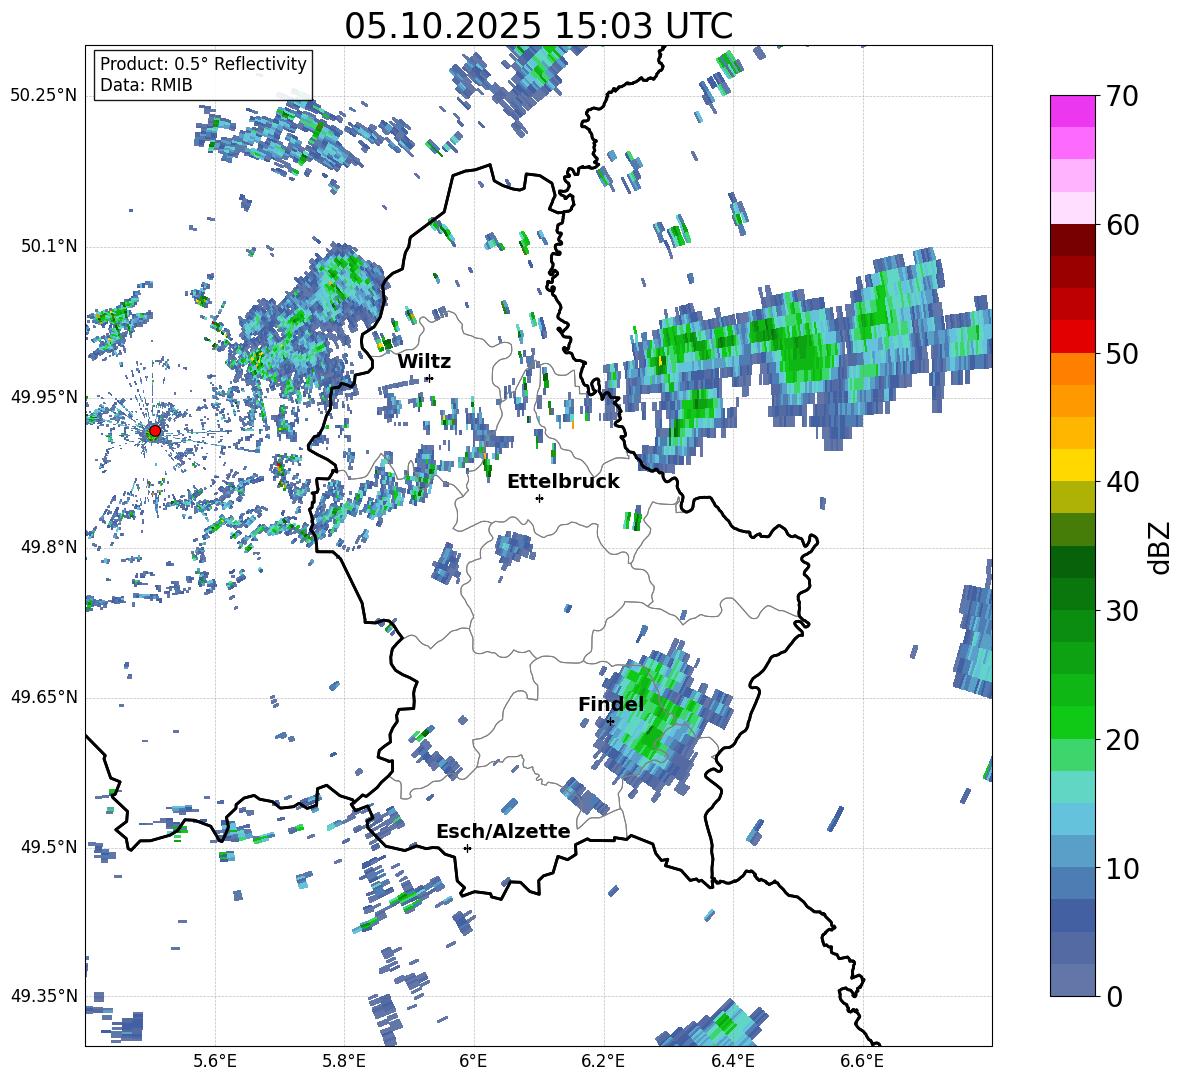
Task: Click the colorbar value 40
Action: pyautogui.click(x=1122, y=482)
